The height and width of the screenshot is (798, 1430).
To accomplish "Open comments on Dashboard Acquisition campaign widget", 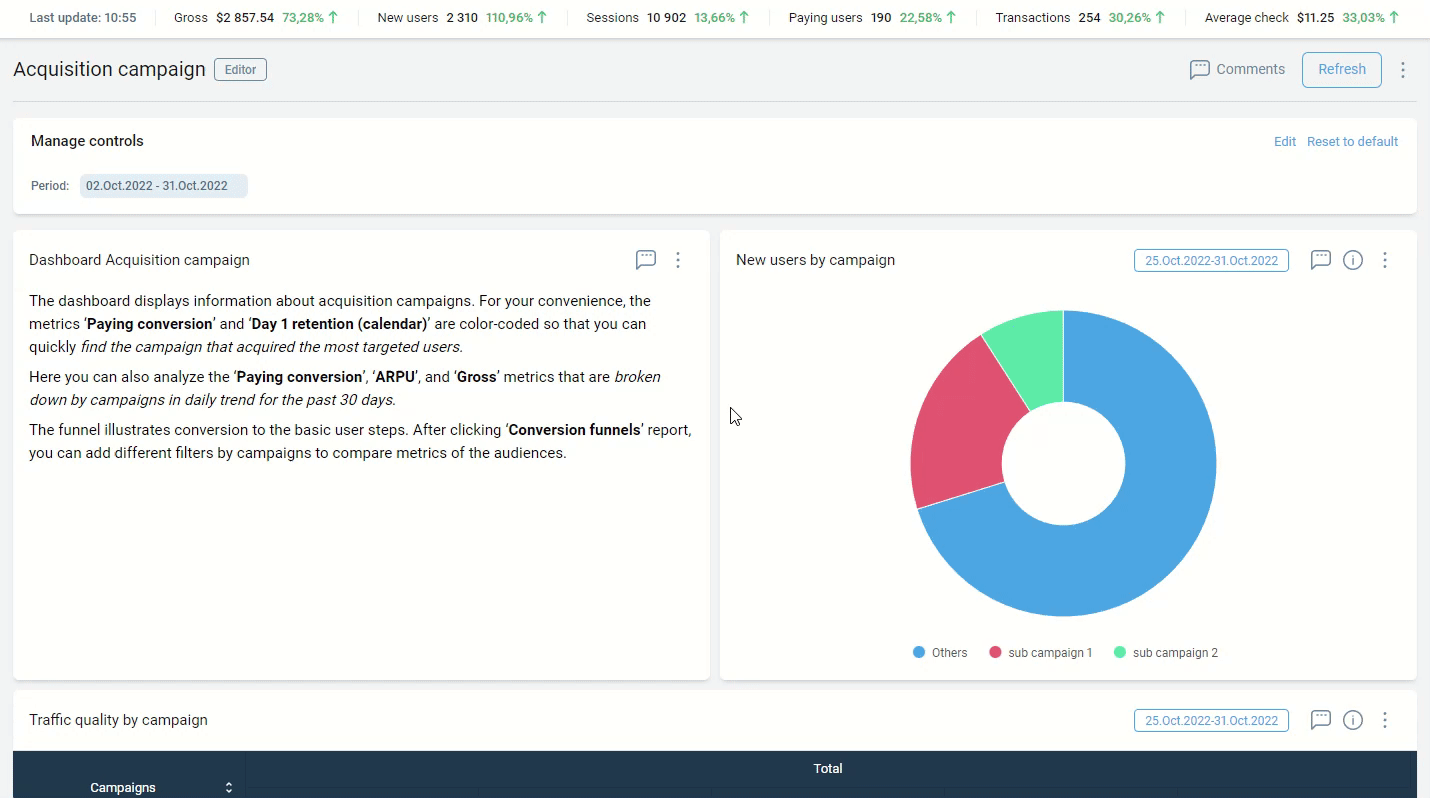I will (646, 260).
